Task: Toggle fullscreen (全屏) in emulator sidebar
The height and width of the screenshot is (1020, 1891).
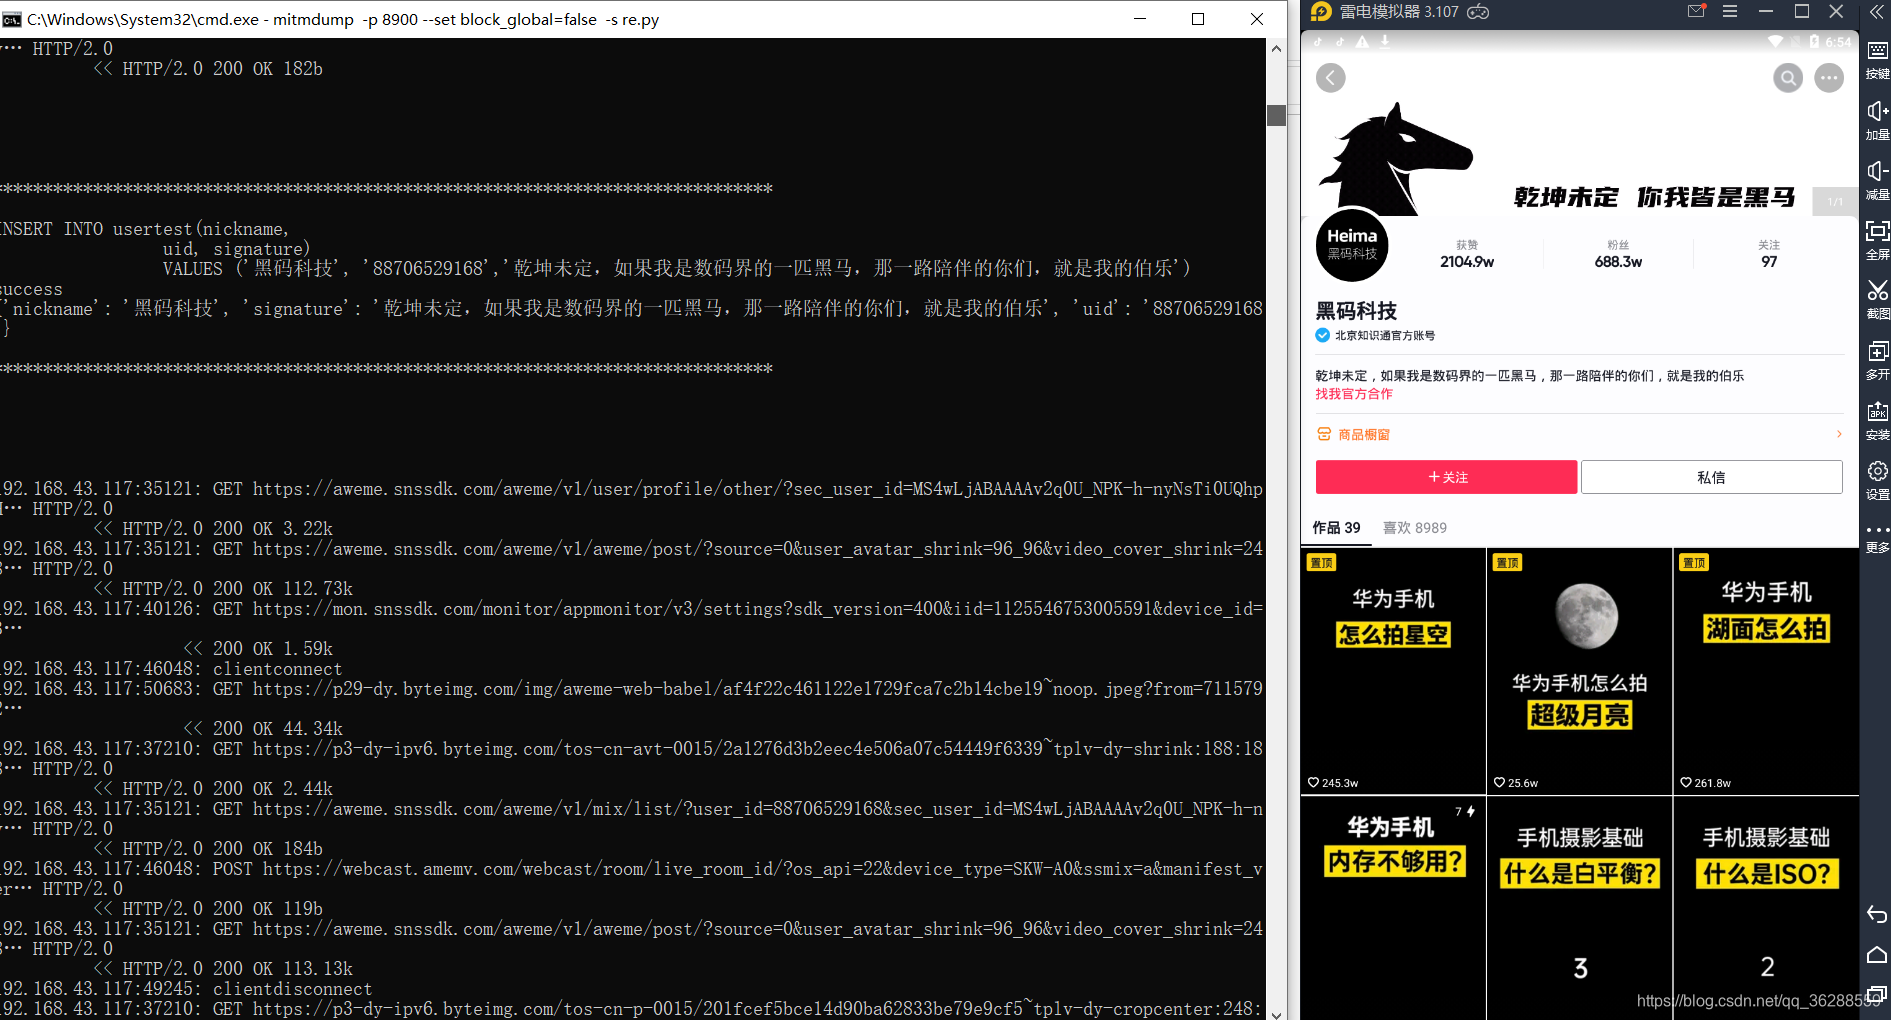Action: point(1877,240)
